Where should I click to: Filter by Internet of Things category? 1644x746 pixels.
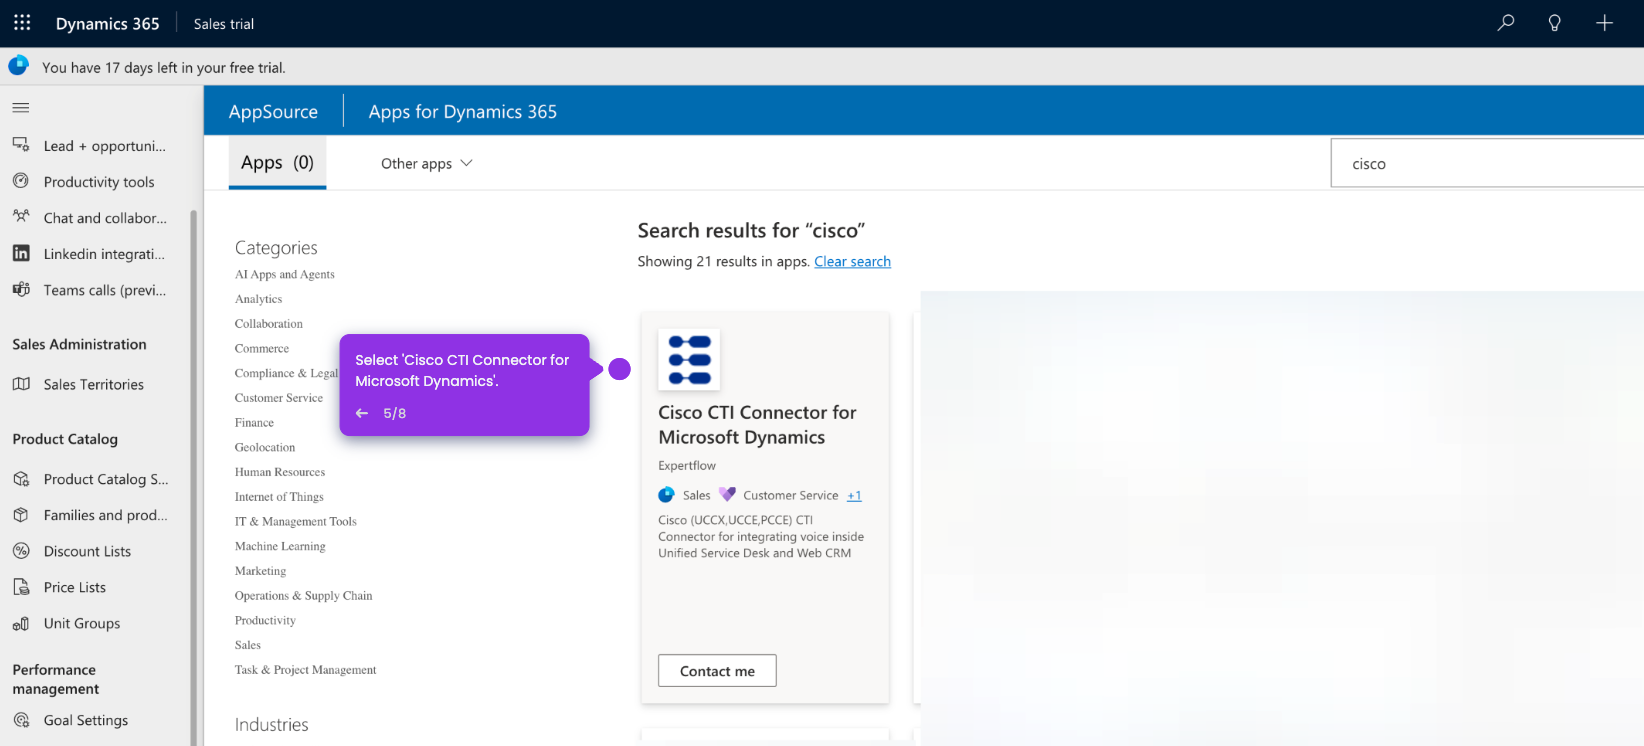click(279, 497)
